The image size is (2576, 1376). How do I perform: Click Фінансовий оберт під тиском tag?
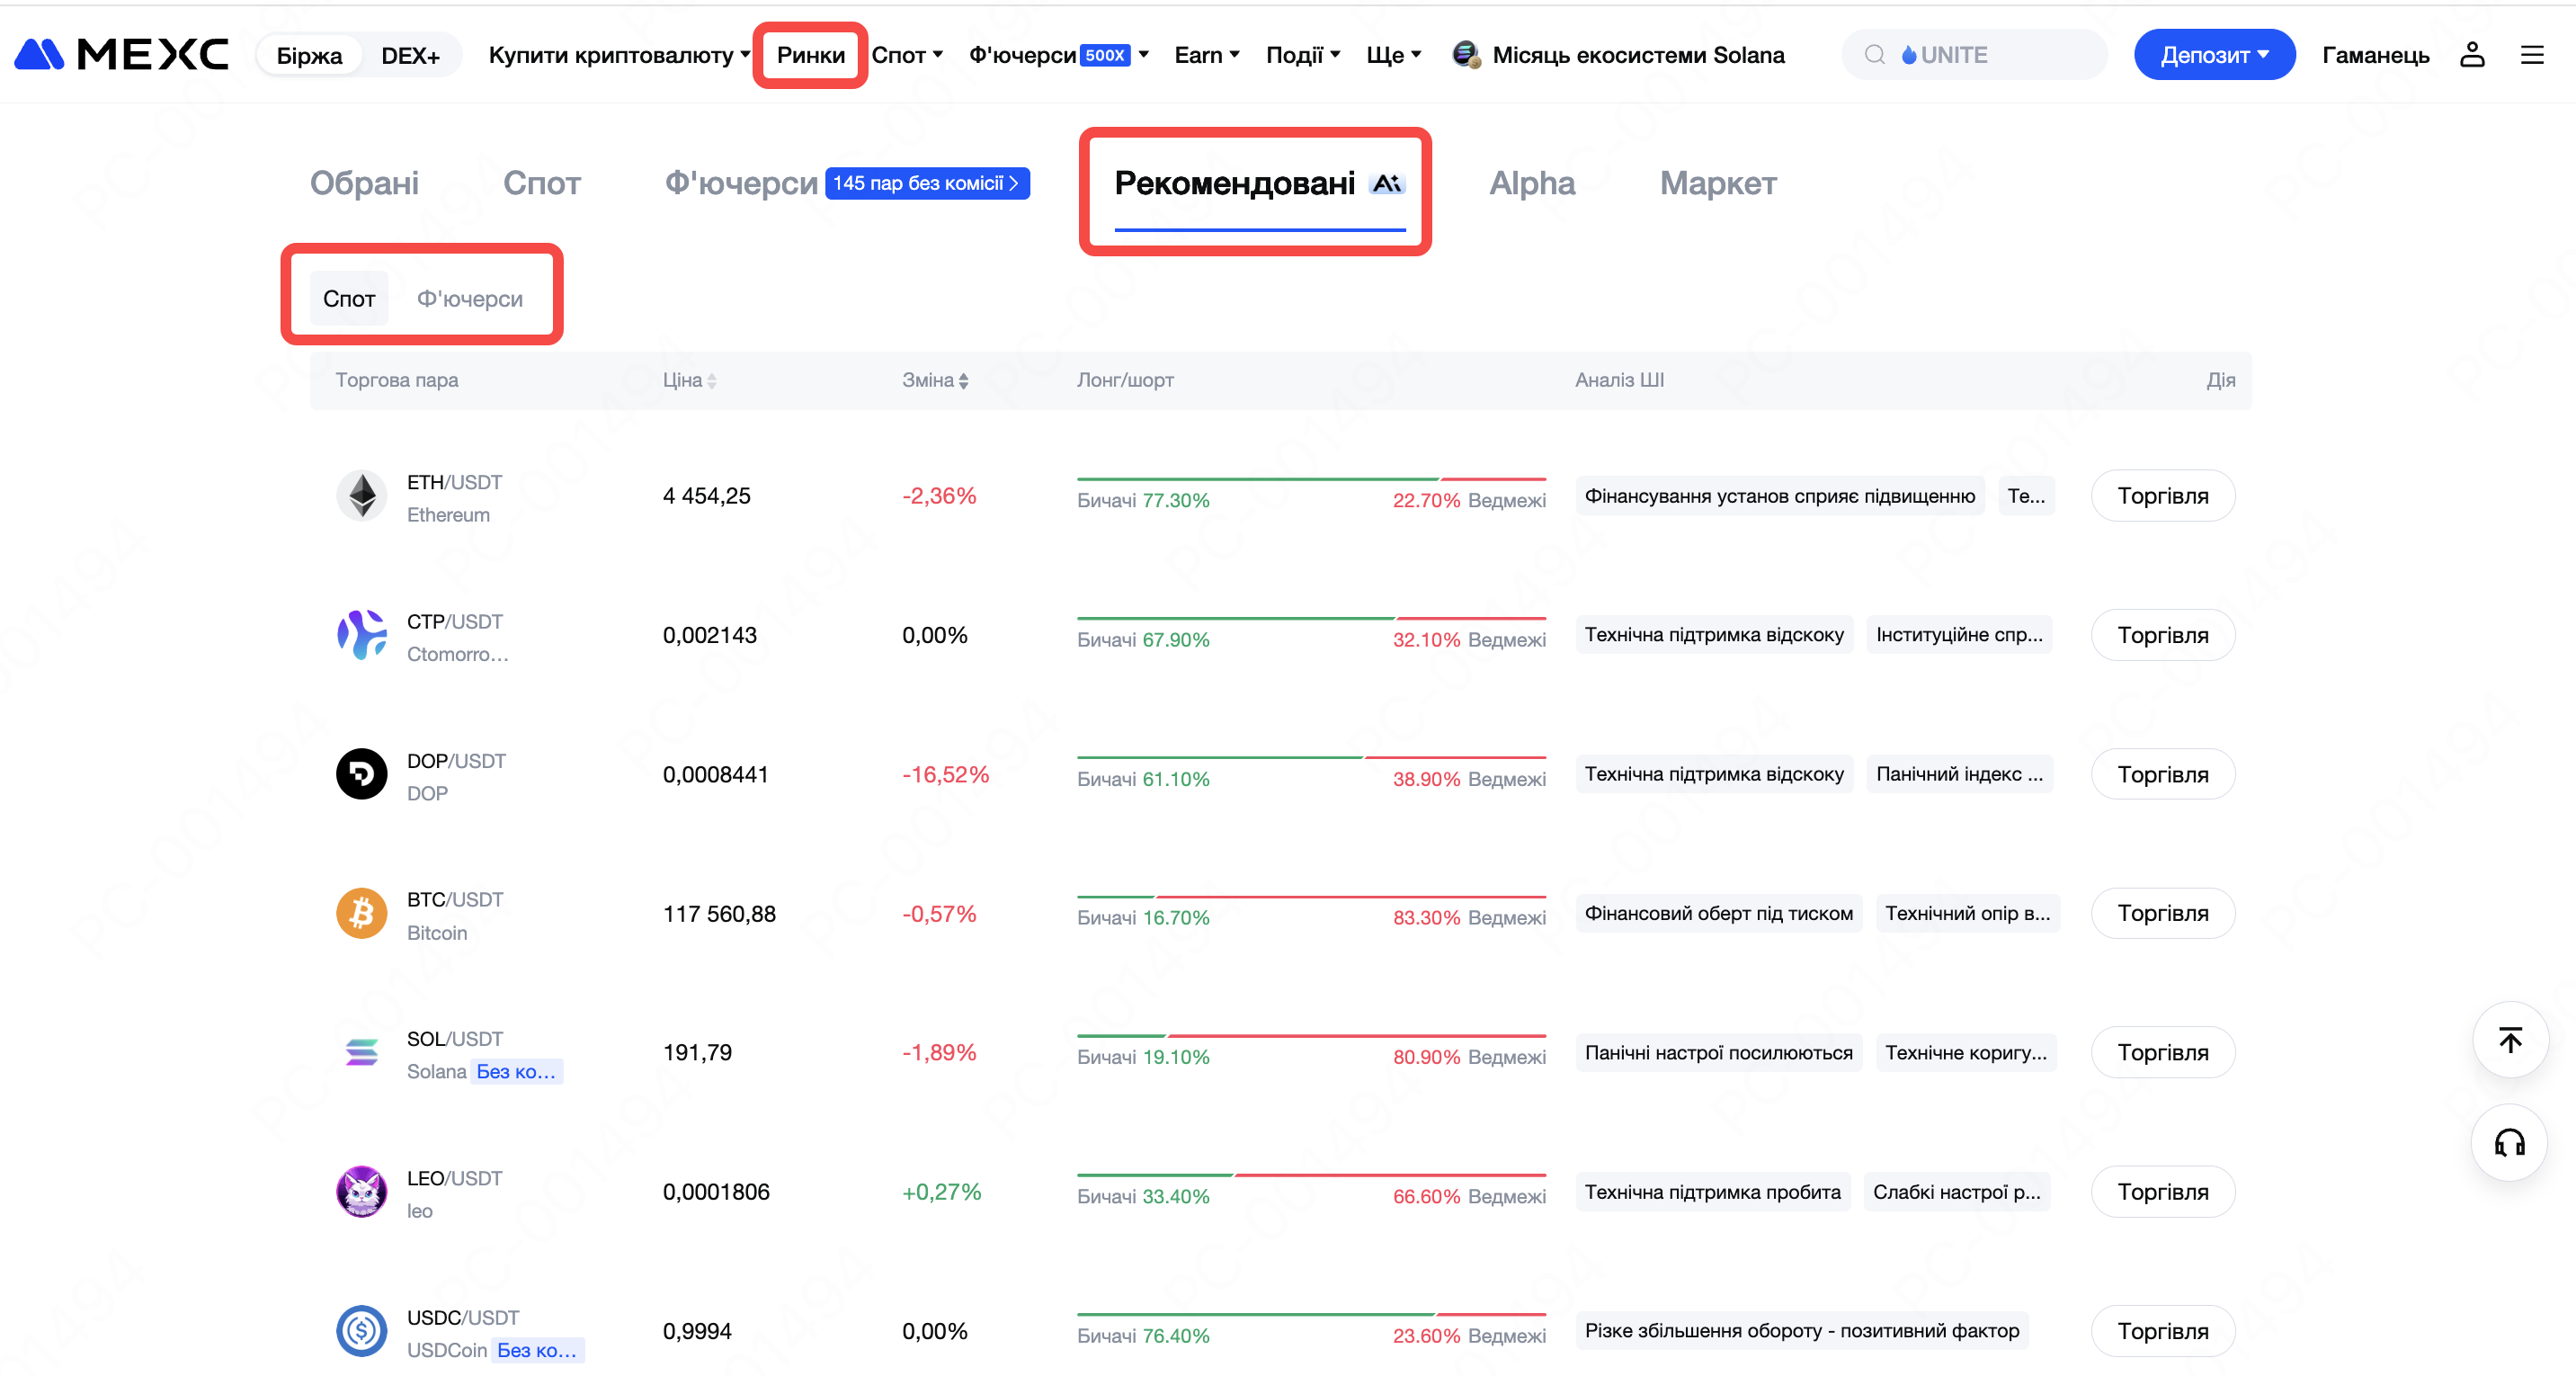point(1718,913)
